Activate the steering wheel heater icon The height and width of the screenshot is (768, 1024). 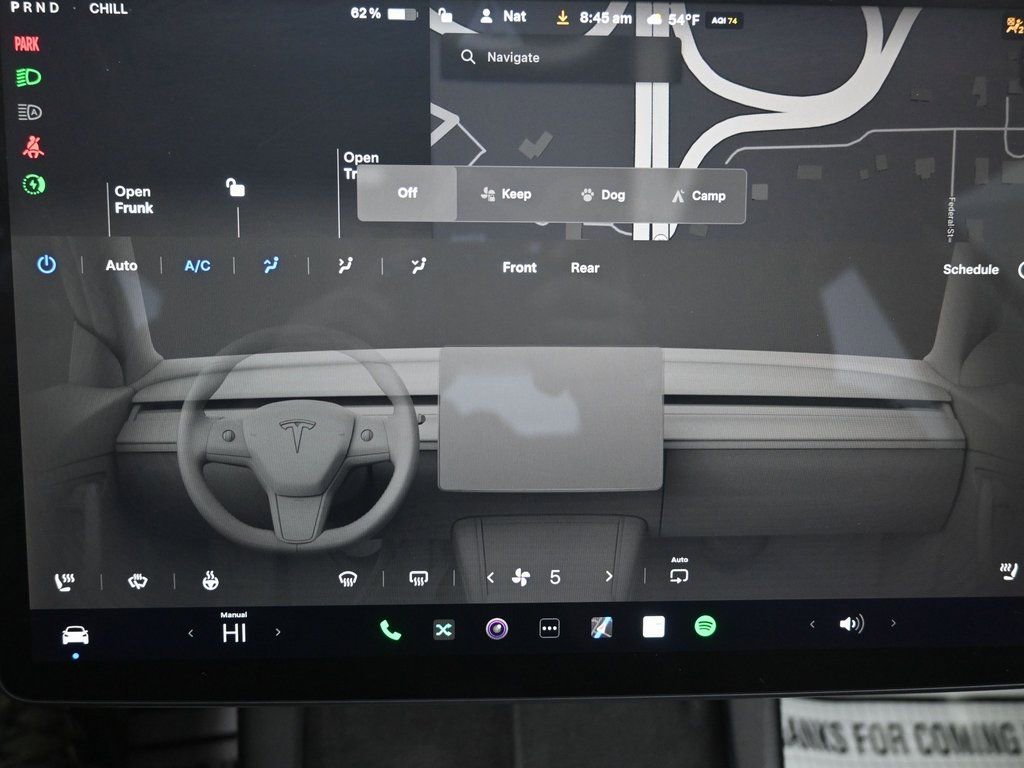209,578
